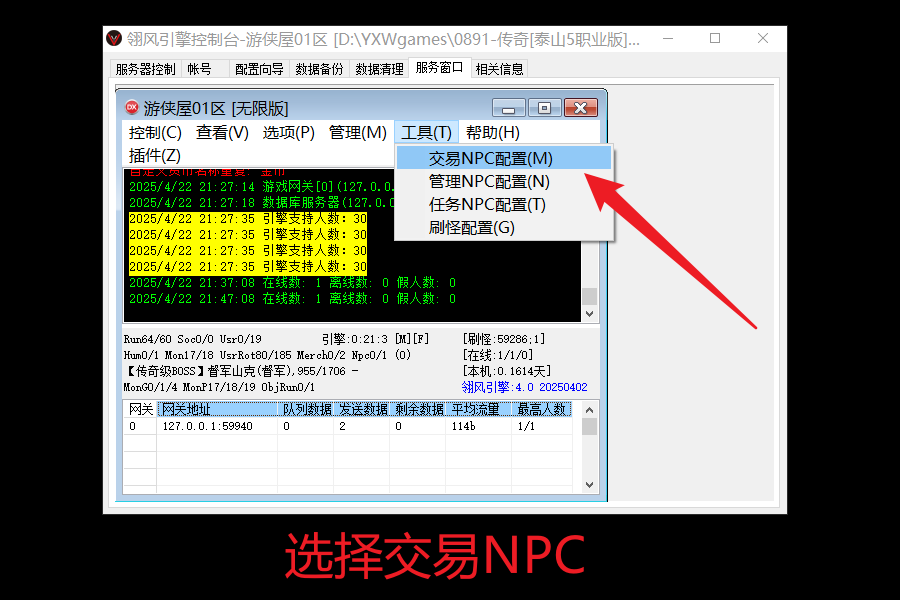Open the 数据备份 tab
The width and height of the screenshot is (900, 600).
pos(319,69)
